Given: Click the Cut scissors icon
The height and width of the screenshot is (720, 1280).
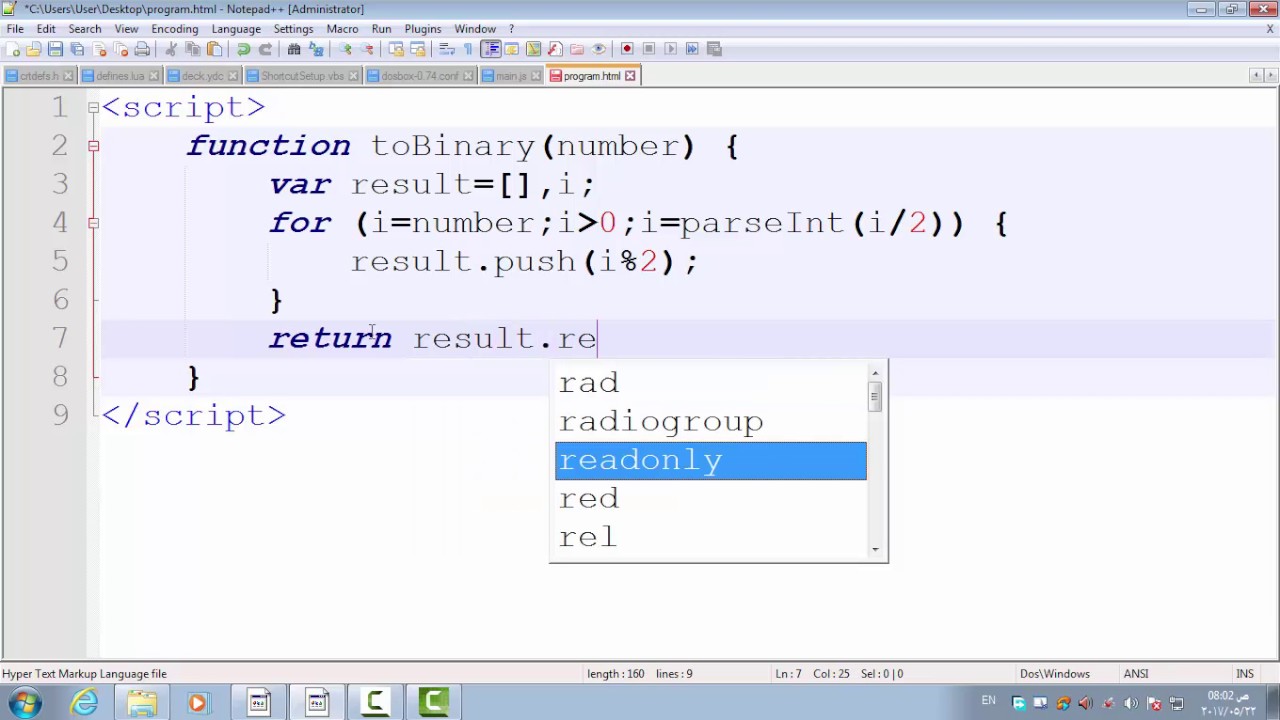Looking at the screenshot, I should (171, 49).
